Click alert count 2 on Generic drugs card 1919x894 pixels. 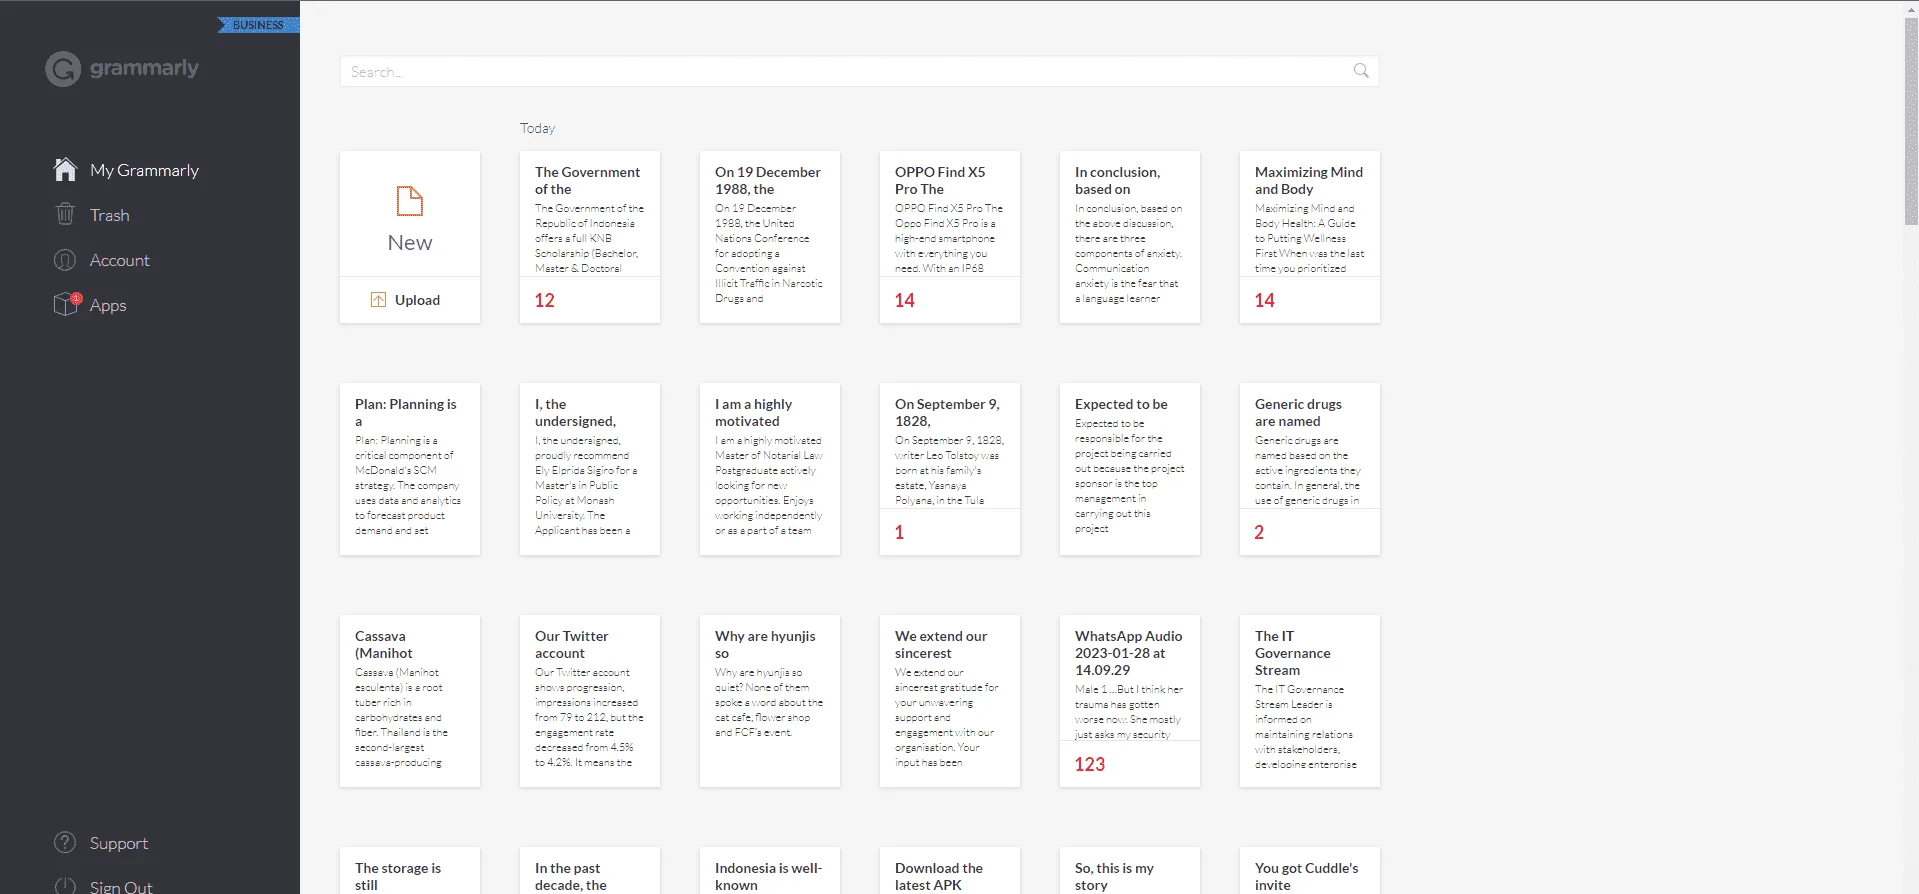tap(1259, 532)
